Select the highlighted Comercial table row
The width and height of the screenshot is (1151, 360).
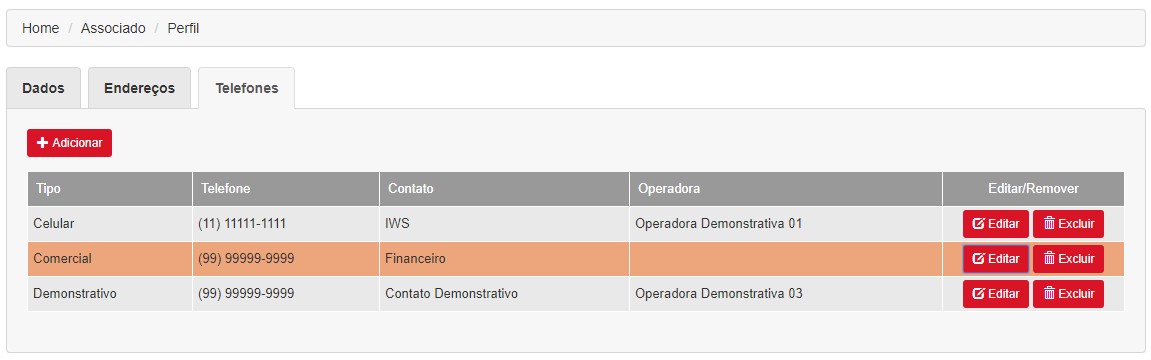click(x=576, y=259)
